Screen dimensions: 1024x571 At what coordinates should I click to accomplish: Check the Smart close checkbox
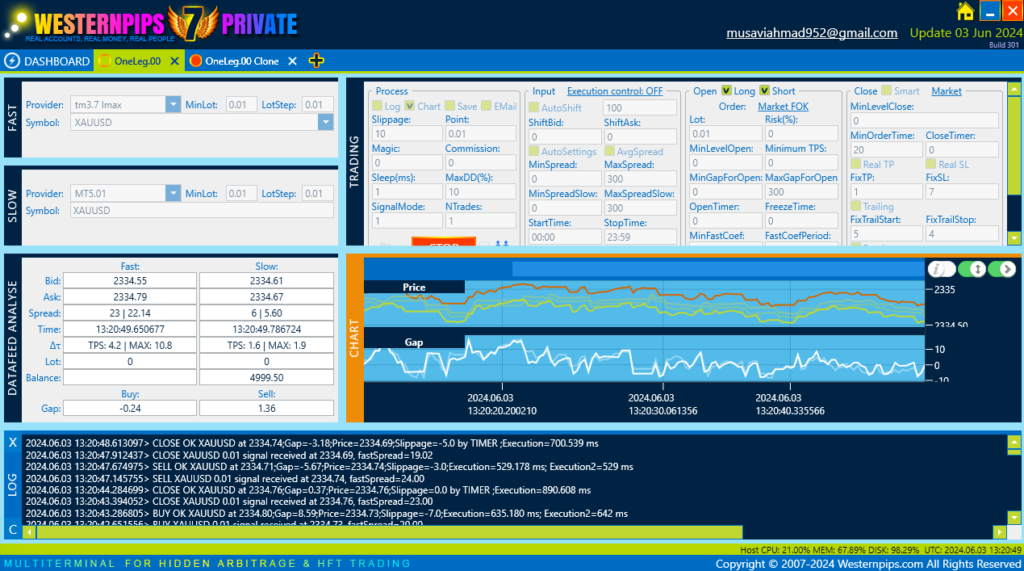886,91
